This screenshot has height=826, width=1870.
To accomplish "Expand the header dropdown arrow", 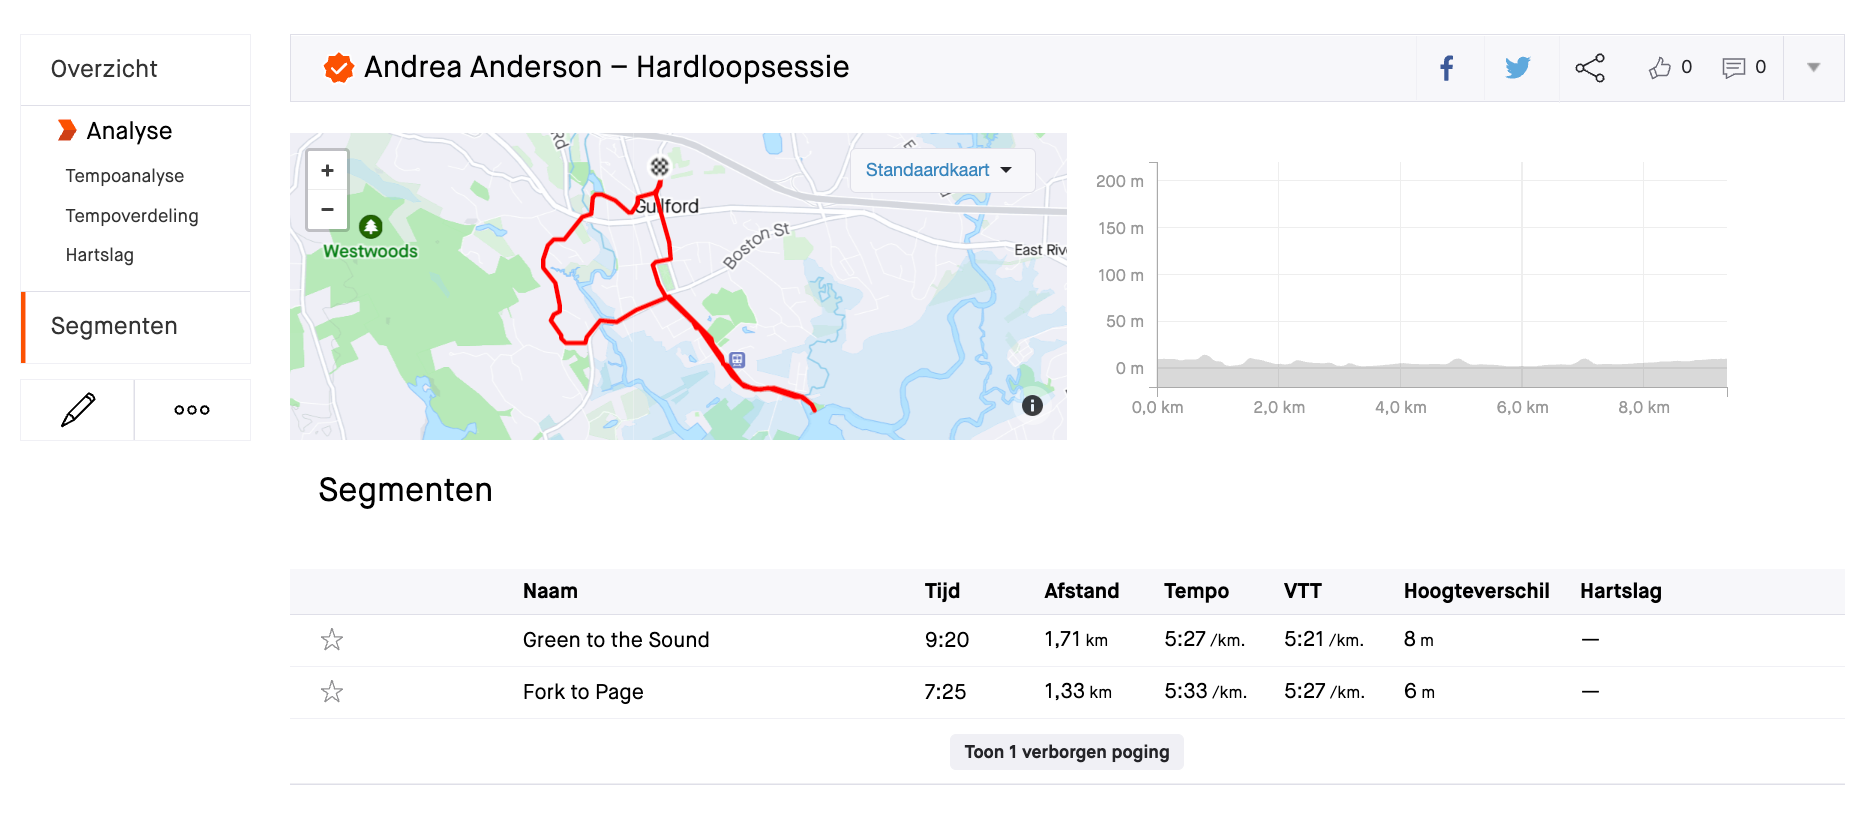I will [x=1813, y=68].
